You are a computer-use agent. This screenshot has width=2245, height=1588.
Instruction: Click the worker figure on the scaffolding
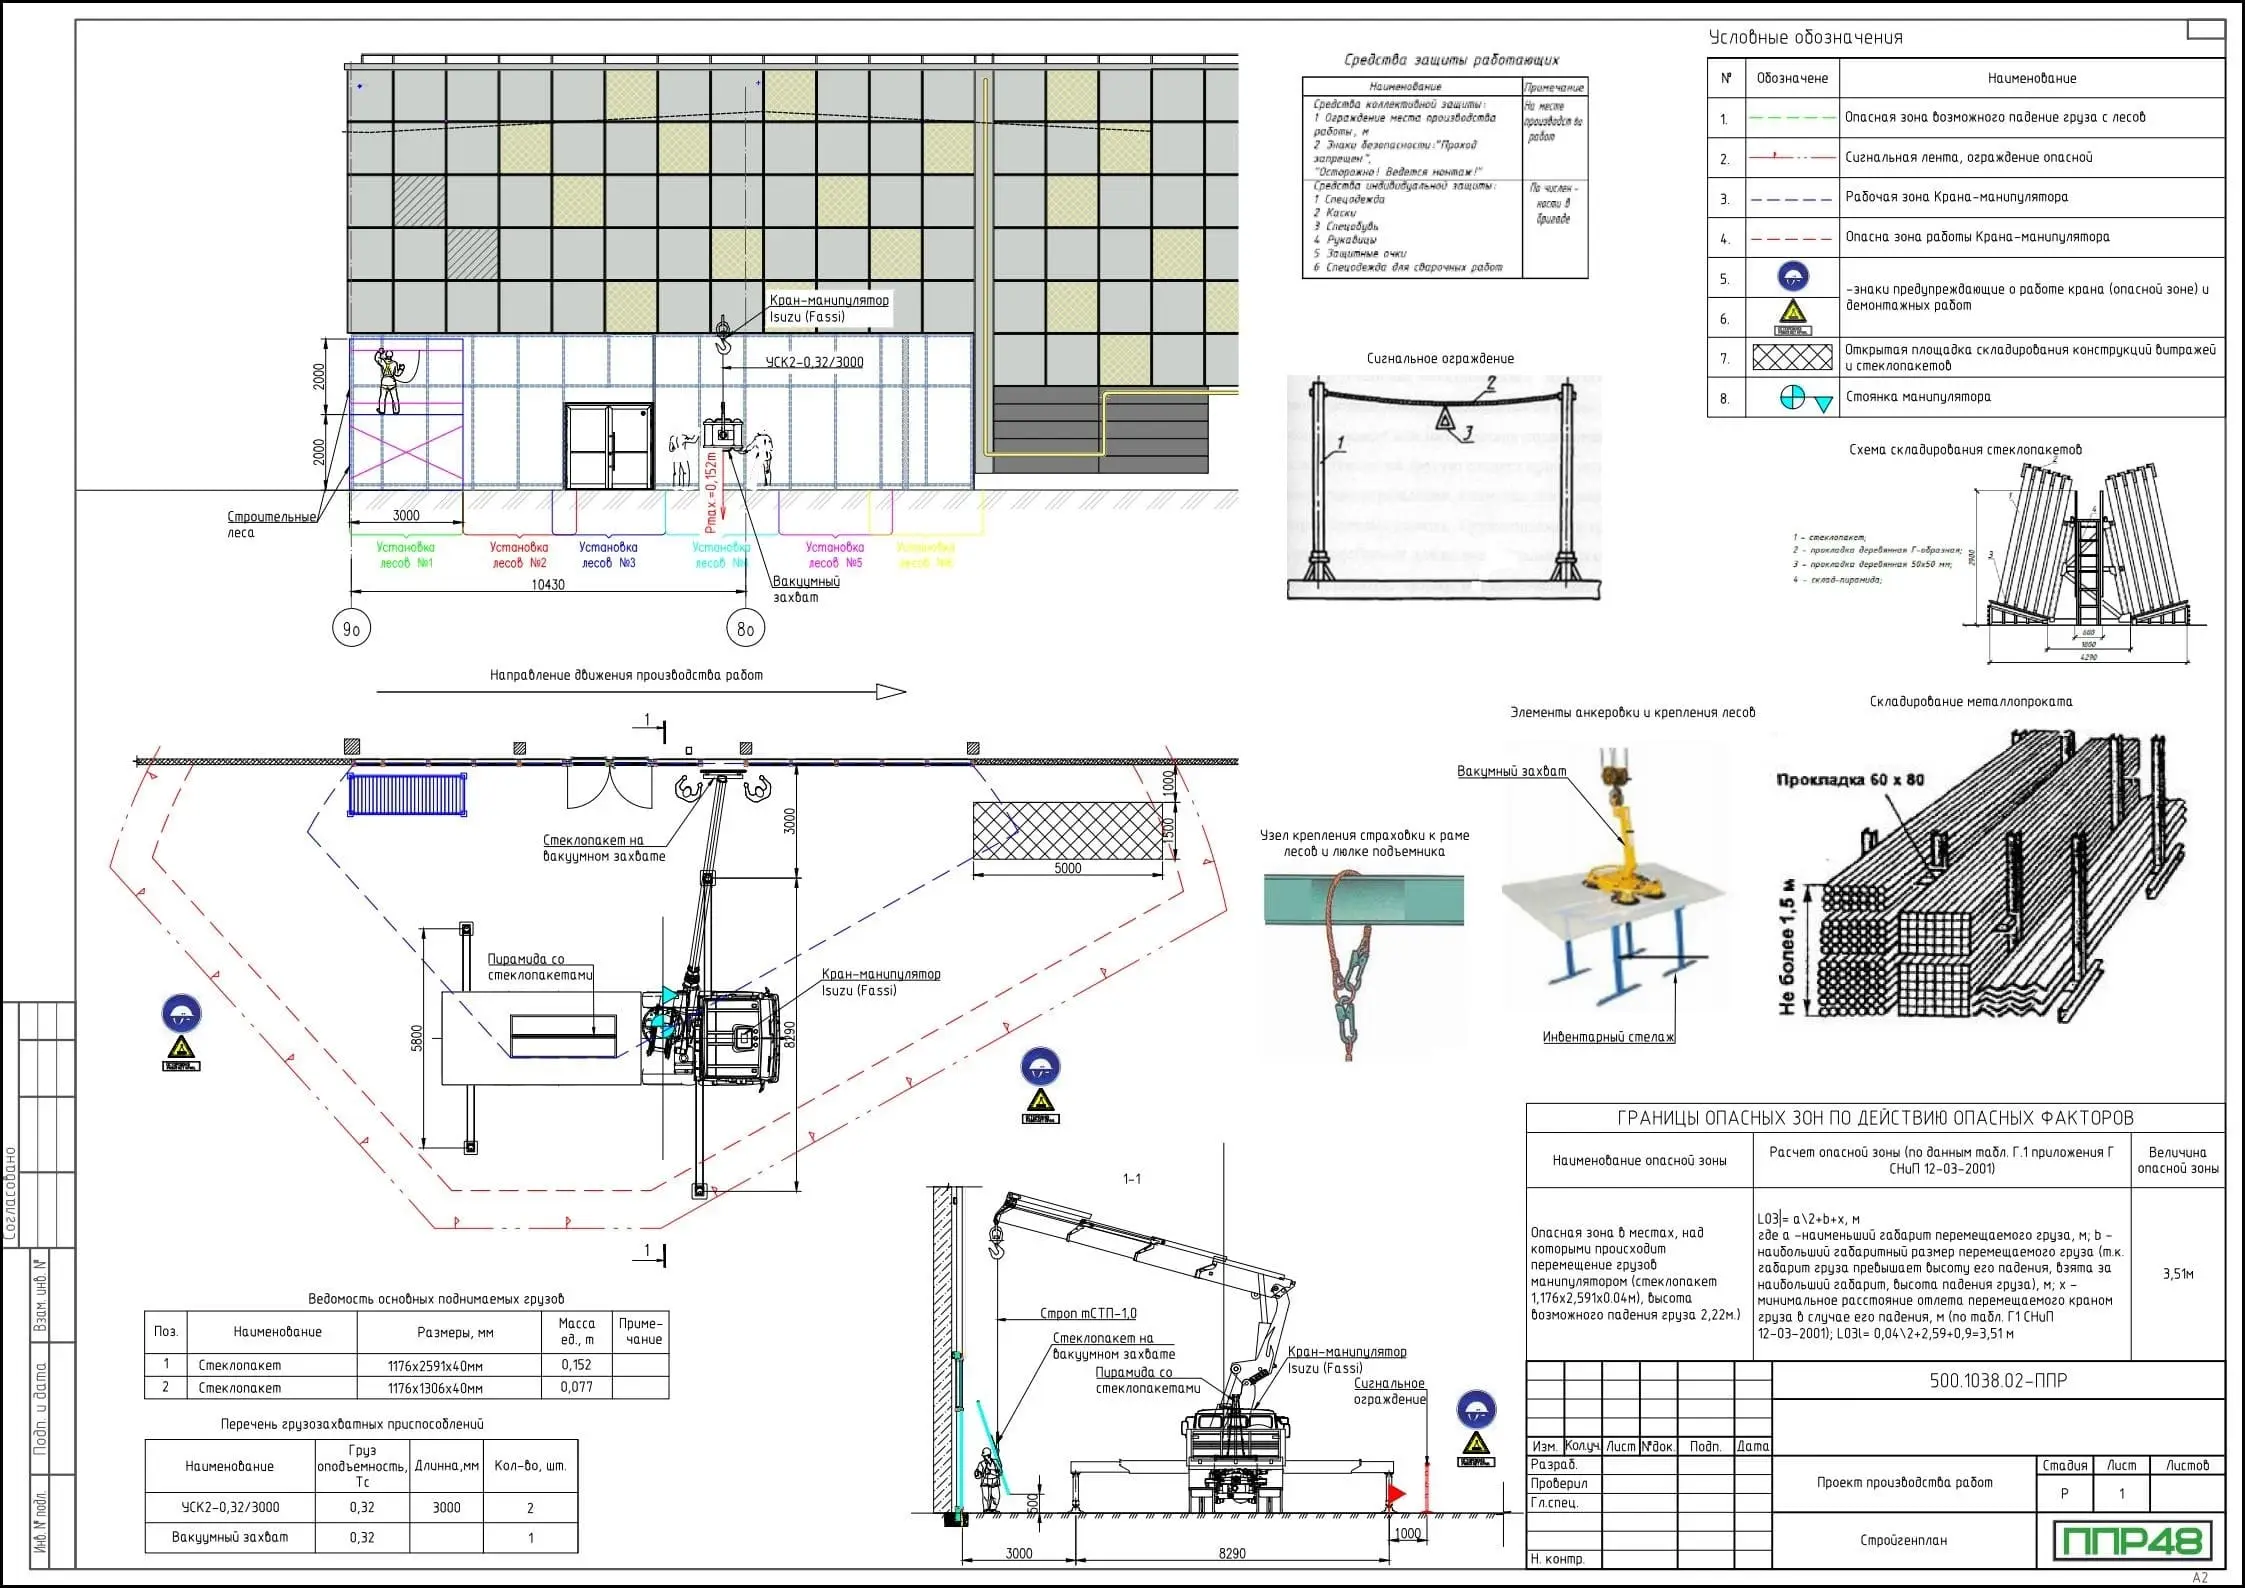(387, 381)
